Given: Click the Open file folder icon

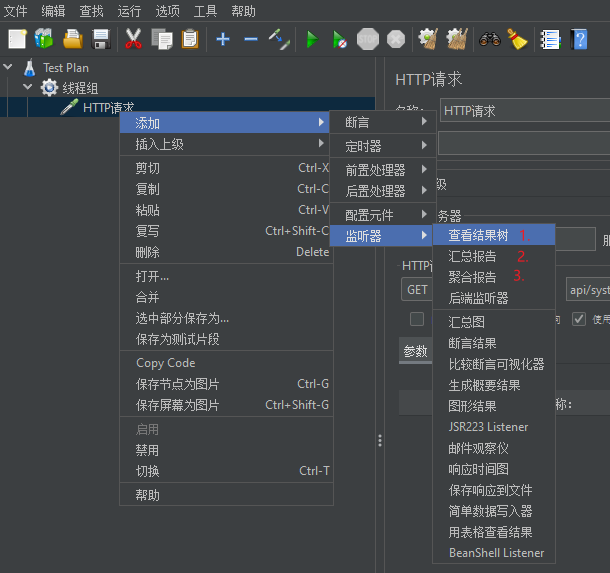Looking at the screenshot, I should point(73,39).
